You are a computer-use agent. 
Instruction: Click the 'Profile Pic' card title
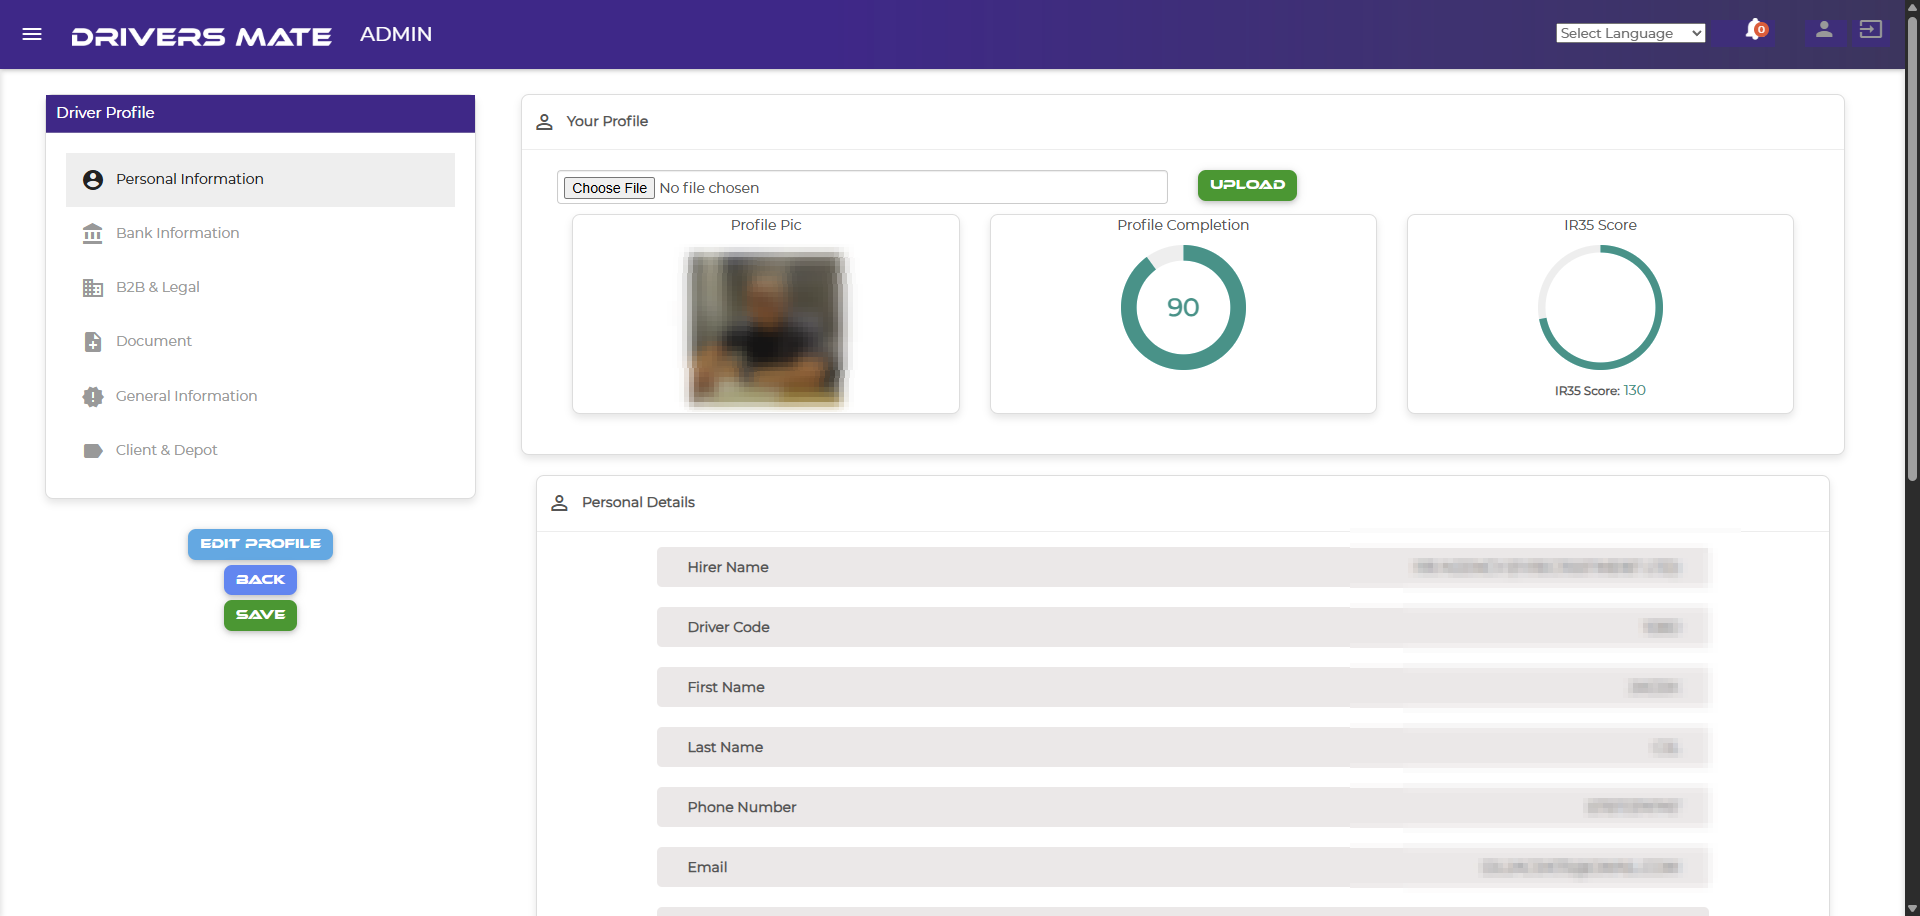coord(766,225)
